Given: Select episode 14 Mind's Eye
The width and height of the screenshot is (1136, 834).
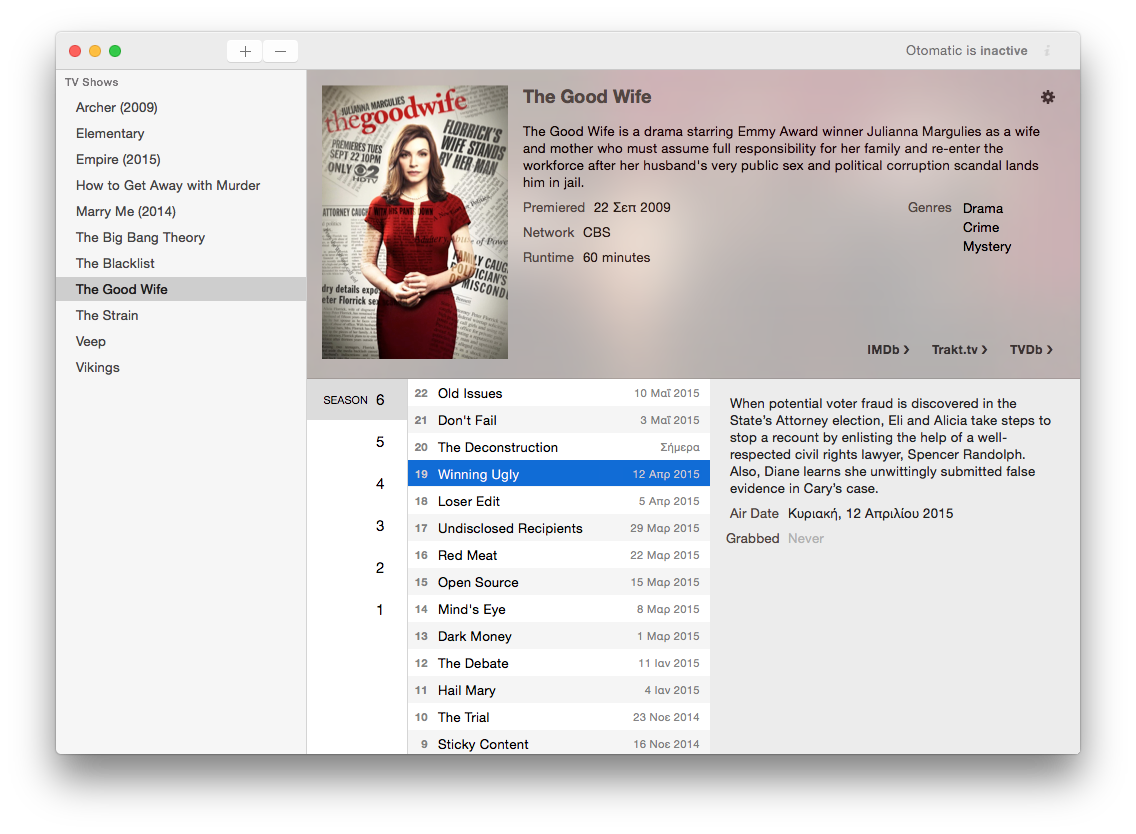Looking at the screenshot, I should pyautogui.click(x=559, y=609).
